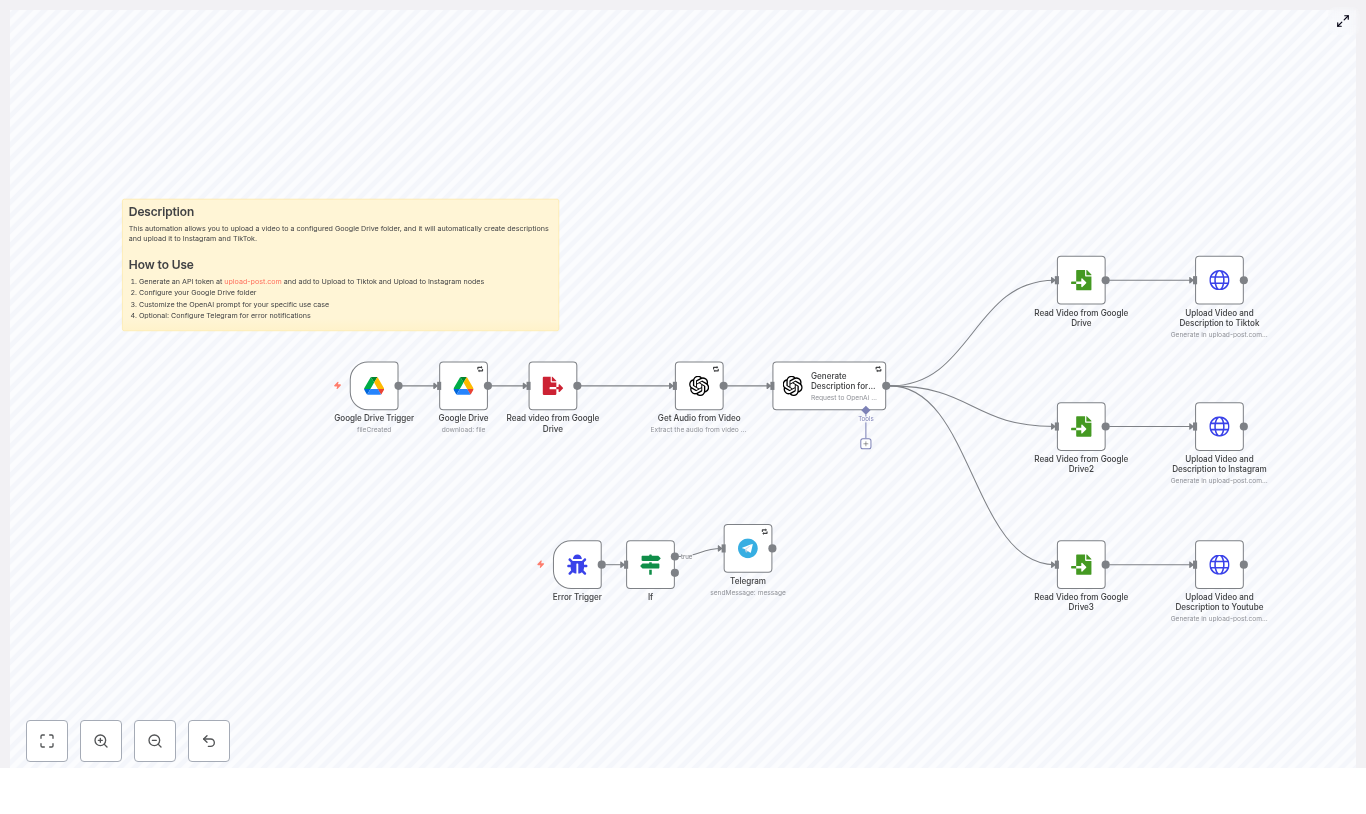
Task: Open the If condition node
Action: tap(650, 564)
